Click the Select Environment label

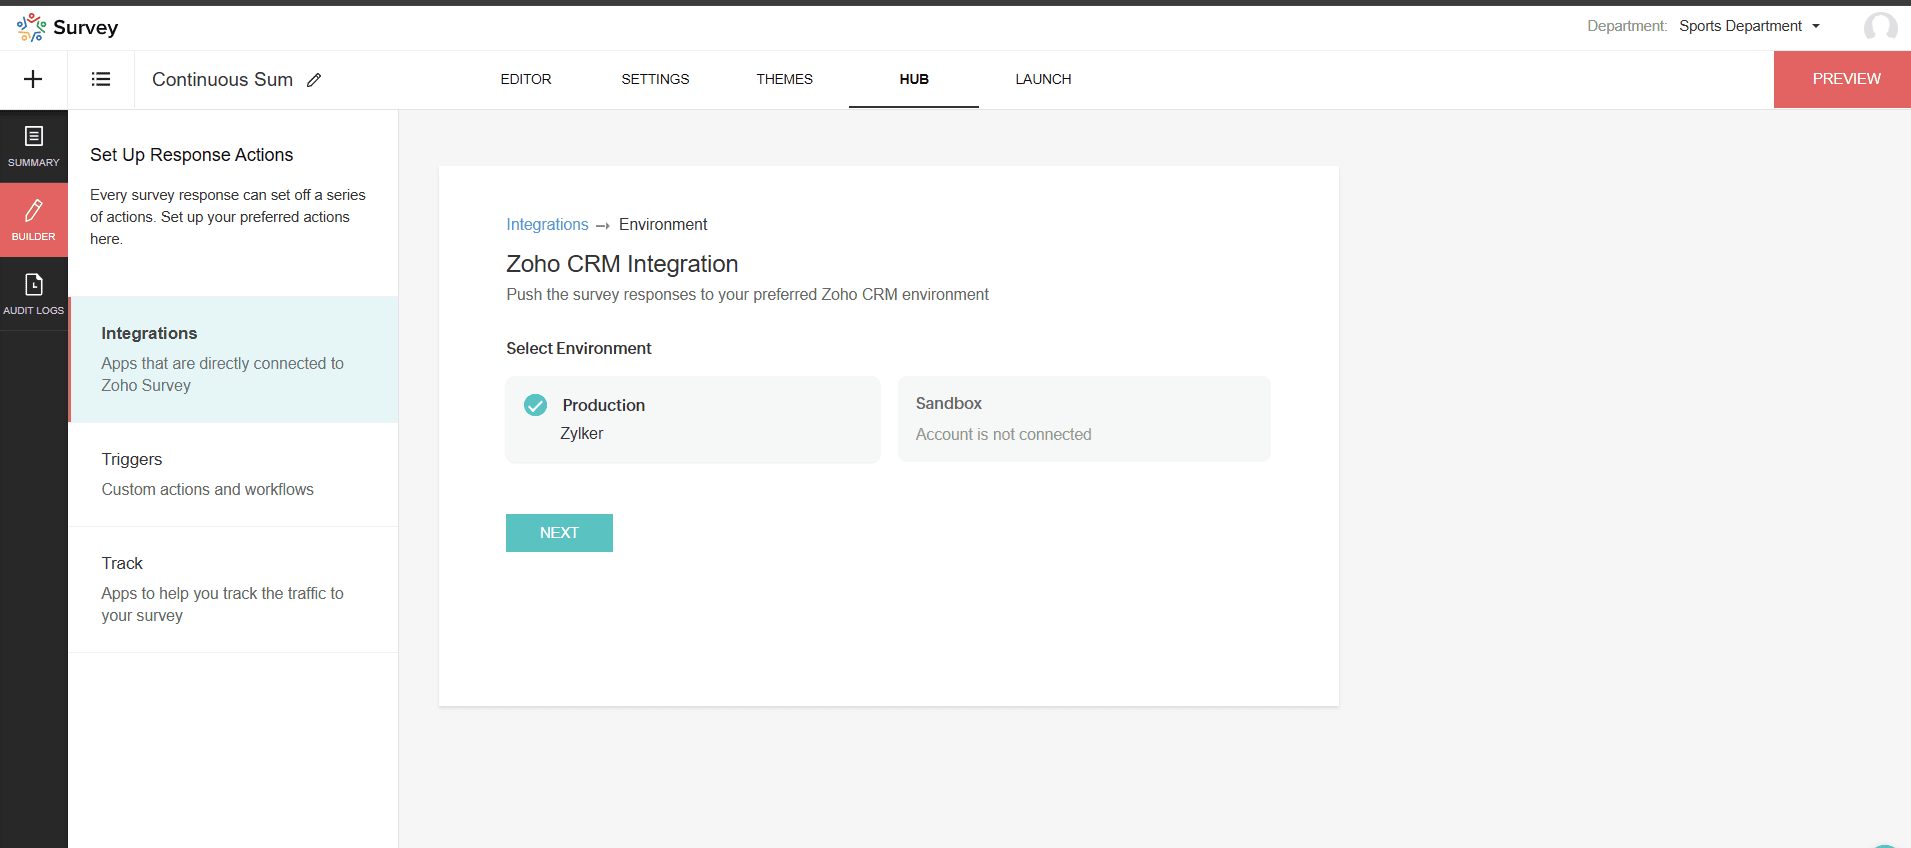point(579,348)
